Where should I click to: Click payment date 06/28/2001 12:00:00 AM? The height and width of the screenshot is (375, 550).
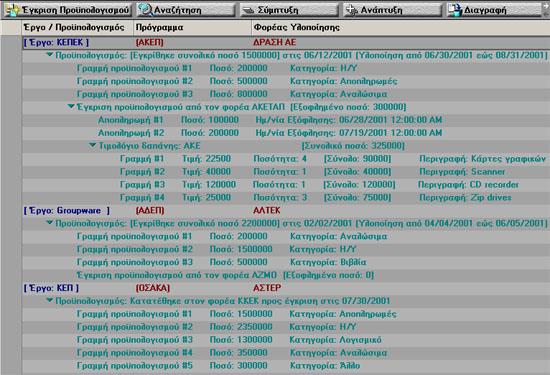pyautogui.click(x=390, y=120)
